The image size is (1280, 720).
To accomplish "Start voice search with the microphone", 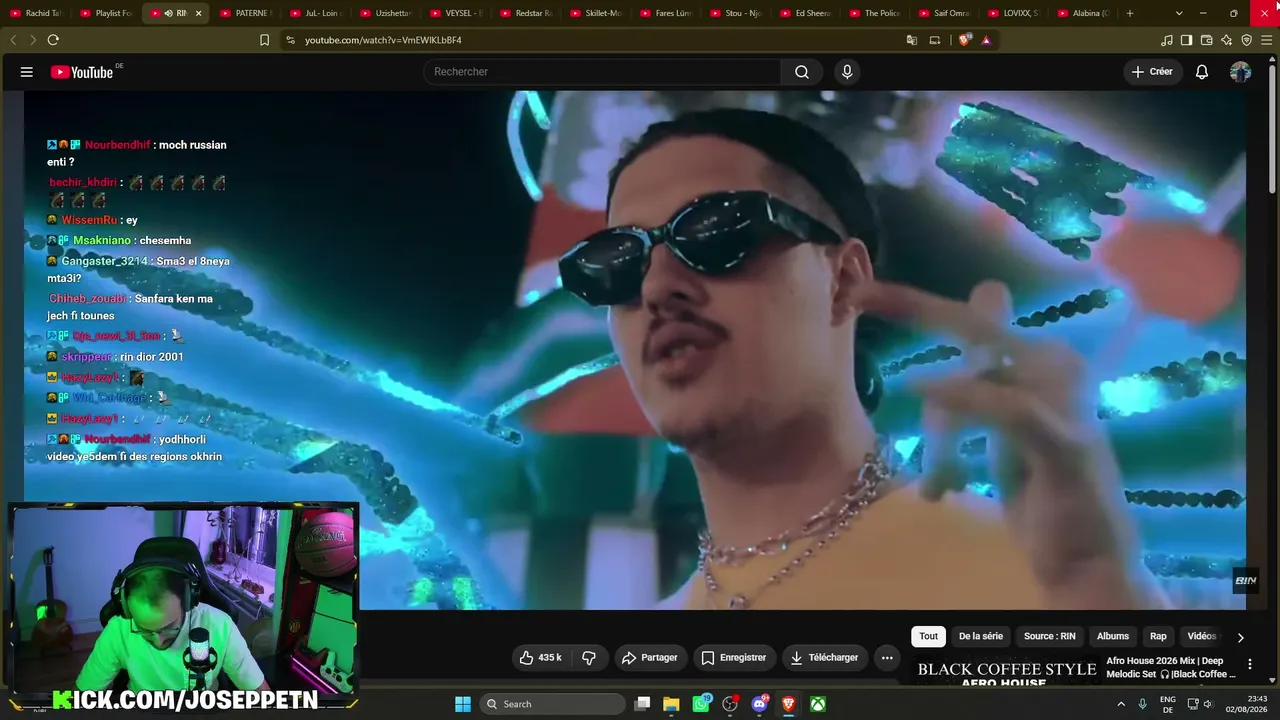I will tap(847, 72).
